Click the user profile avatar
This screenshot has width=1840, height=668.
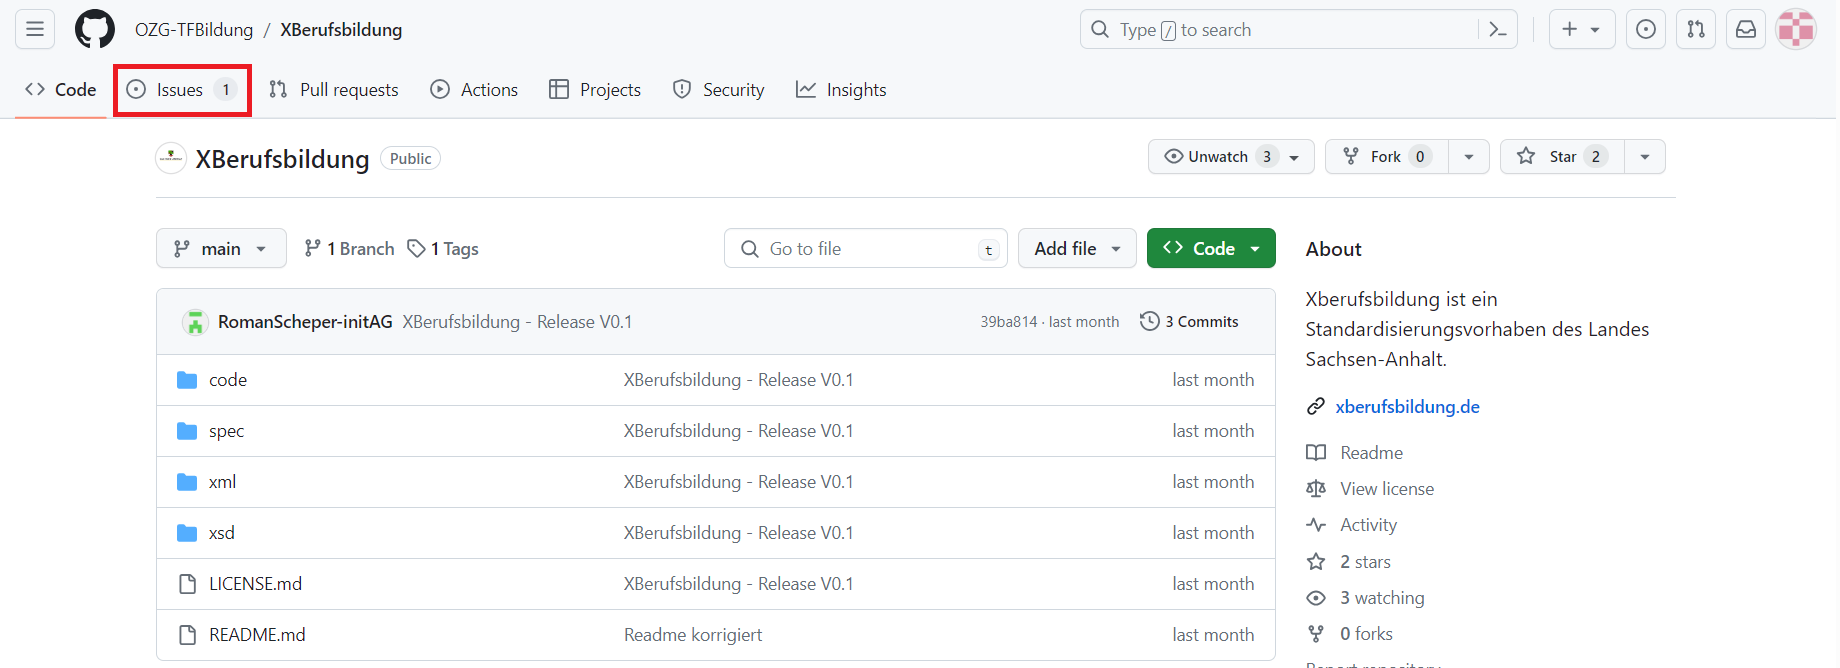click(1796, 30)
